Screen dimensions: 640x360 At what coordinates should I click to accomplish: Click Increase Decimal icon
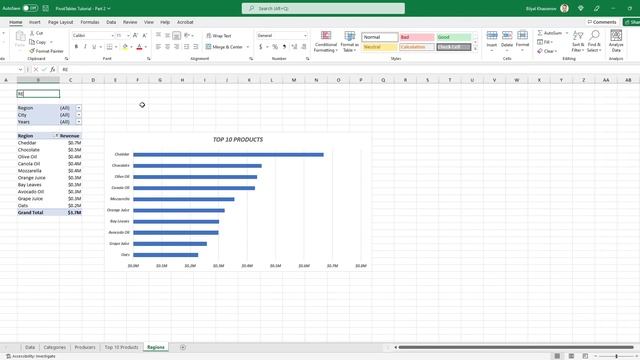[x=294, y=47]
